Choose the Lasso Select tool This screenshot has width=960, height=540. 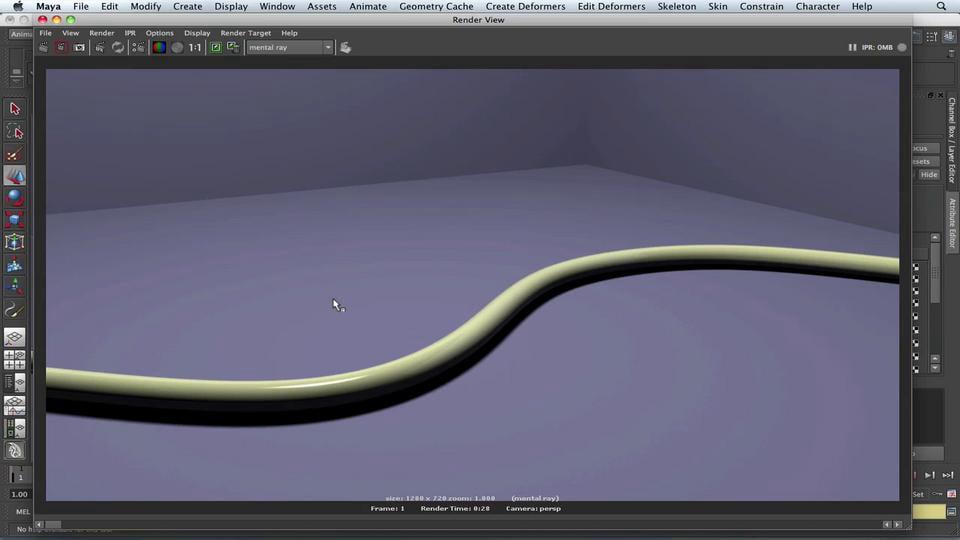15,132
